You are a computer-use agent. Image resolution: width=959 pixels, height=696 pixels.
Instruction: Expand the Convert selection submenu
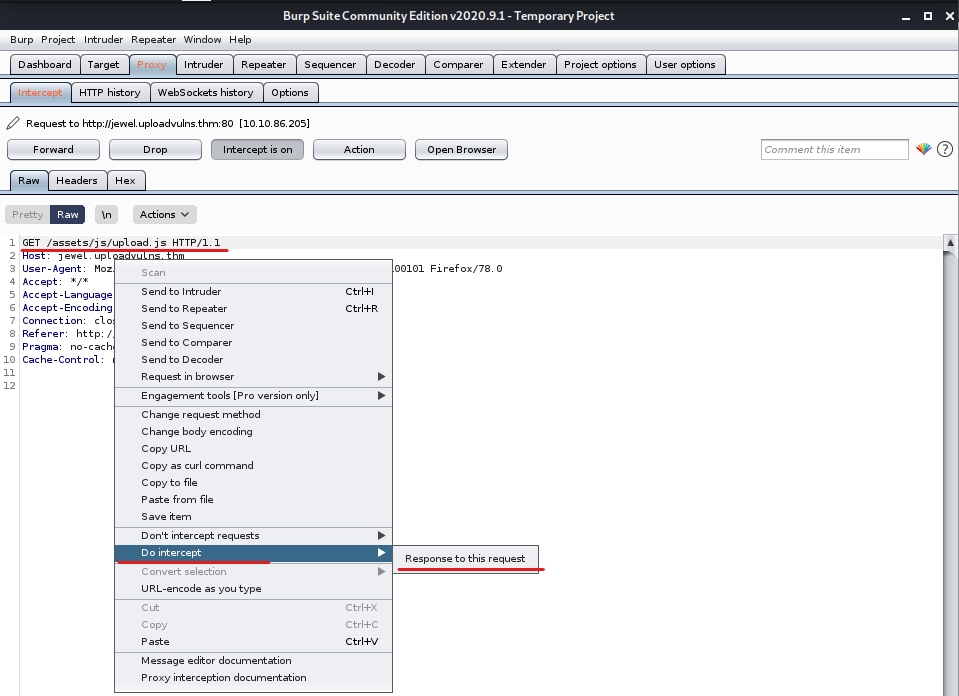click(253, 571)
